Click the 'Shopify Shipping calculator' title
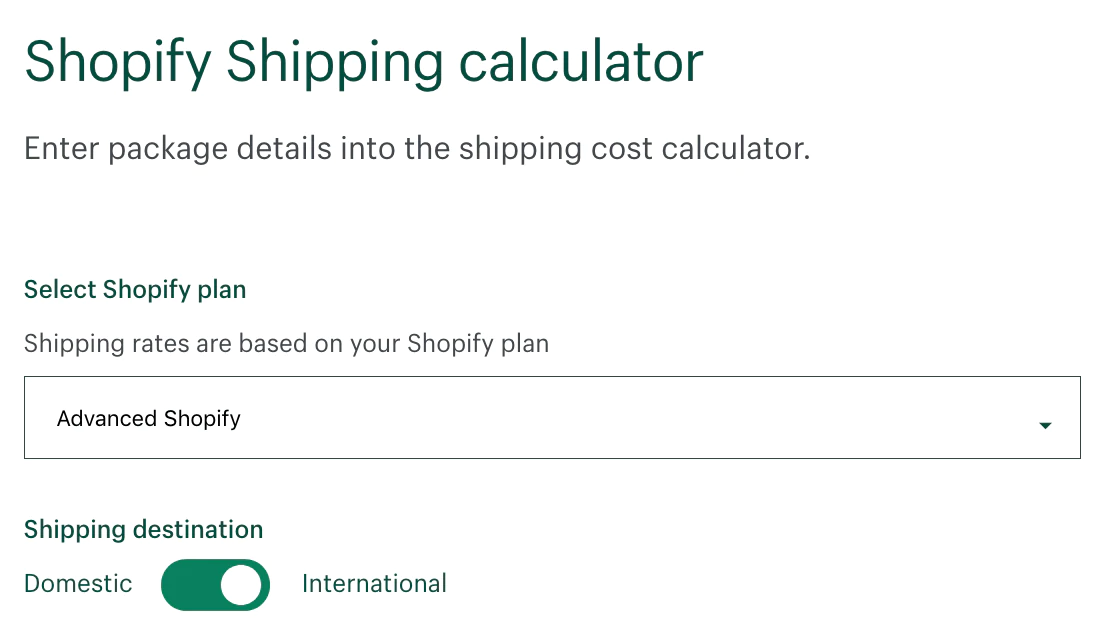 click(364, 62)
